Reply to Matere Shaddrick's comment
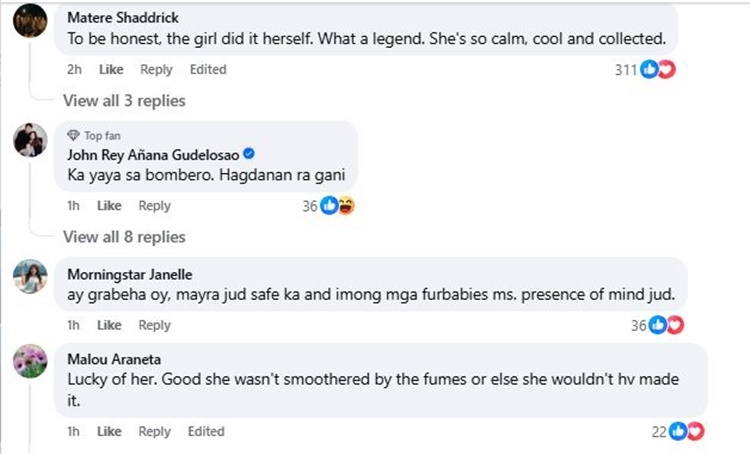Viewport: 750px width, 454px height. pos(155,70)
